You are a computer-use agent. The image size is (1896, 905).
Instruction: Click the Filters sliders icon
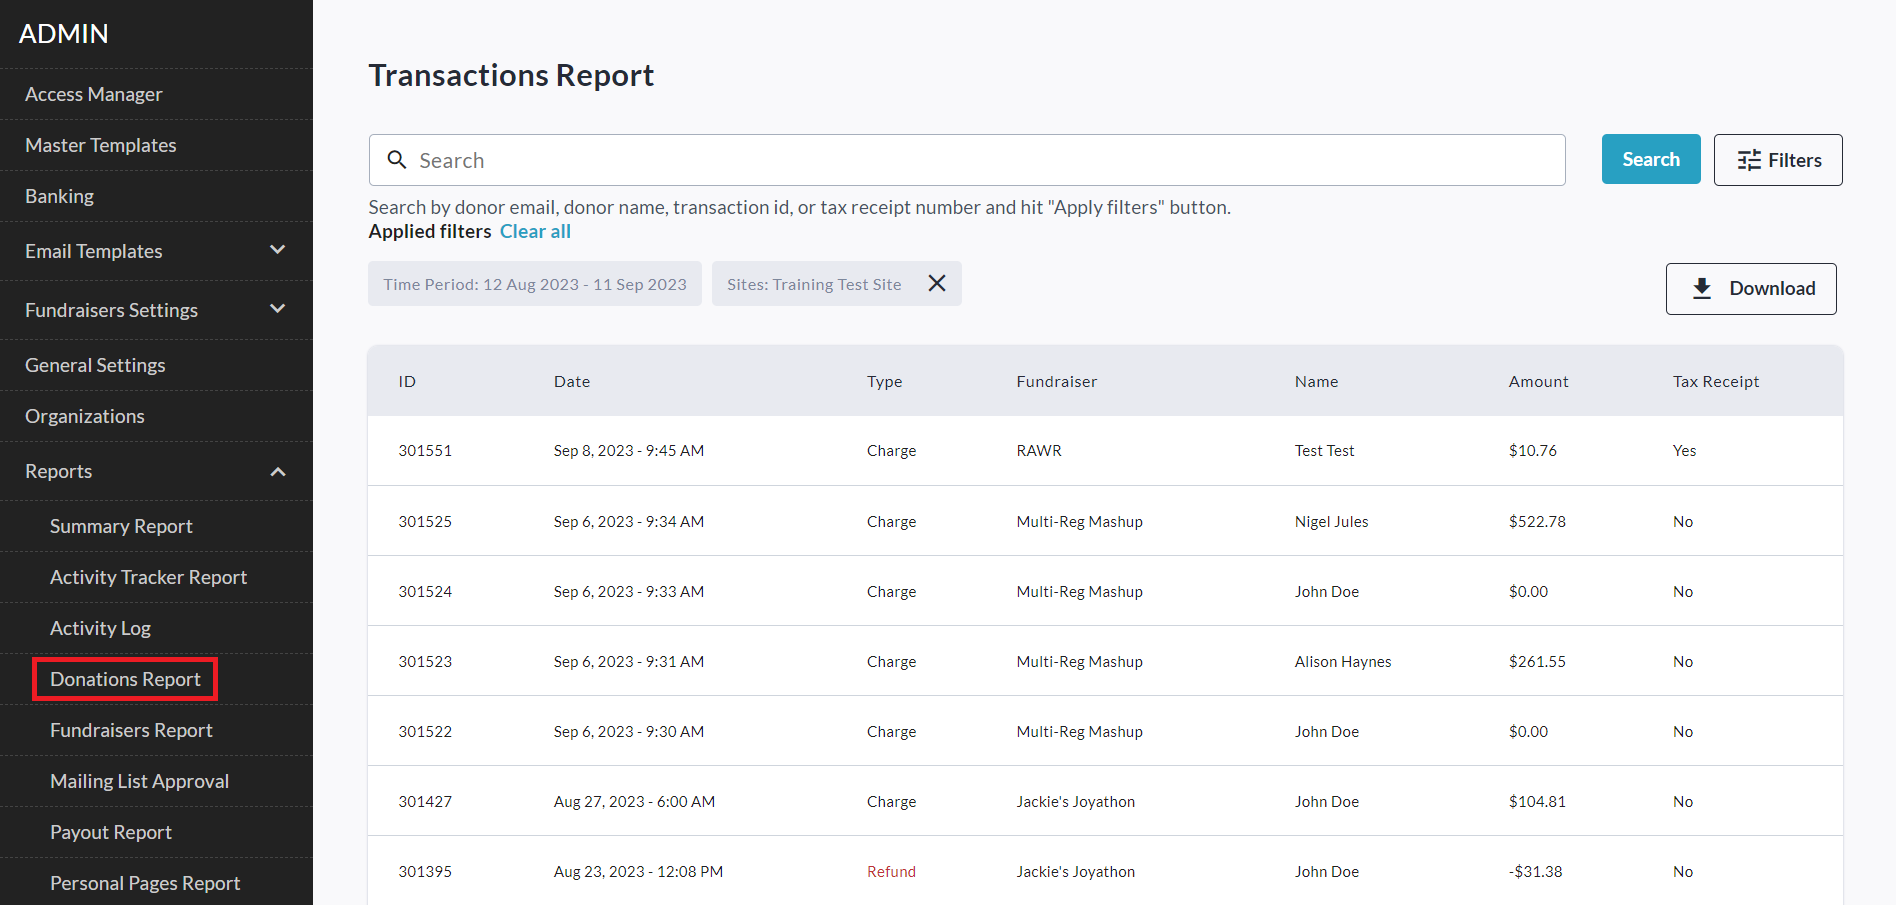click(x=1749, y=160)
